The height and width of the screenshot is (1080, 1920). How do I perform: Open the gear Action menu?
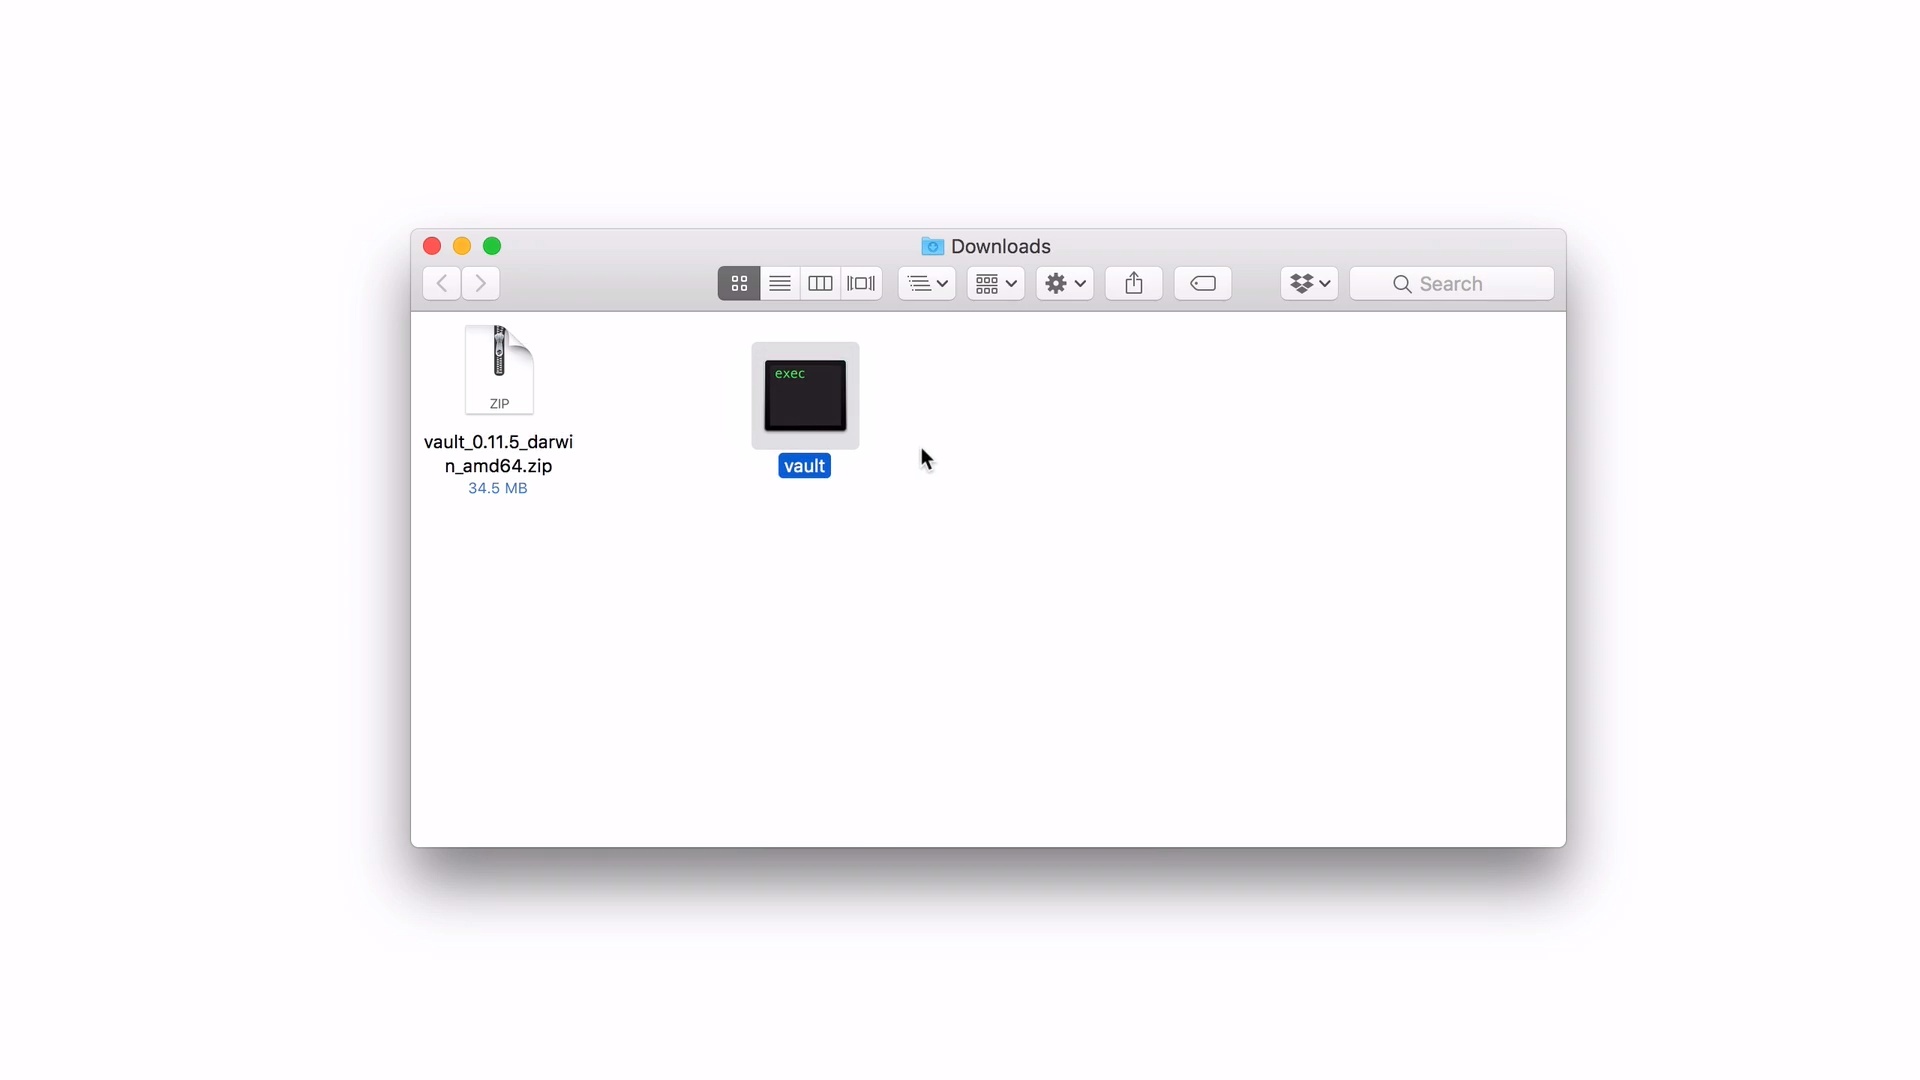click(x=1065, y=284)
